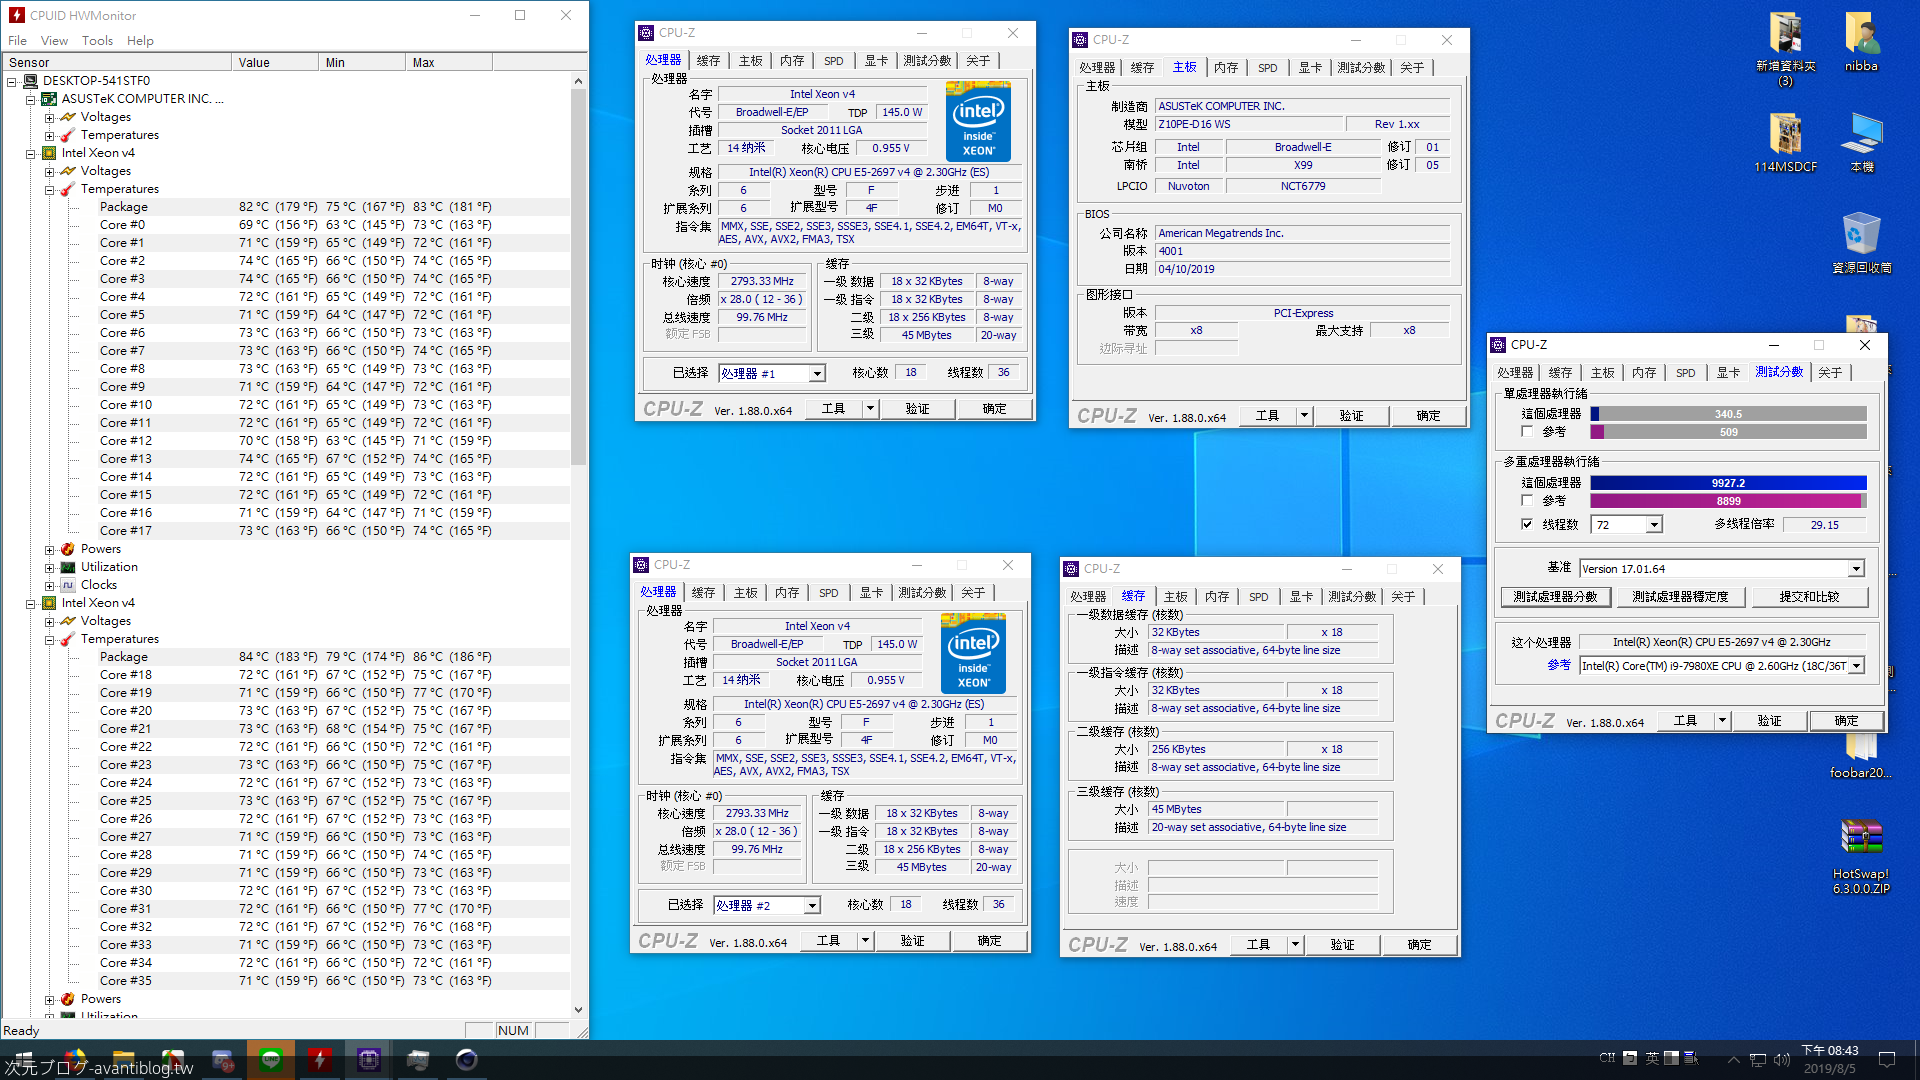Click the 340.5 single-thread score bar
The height and width of the screenshot is (1080, 1920).
click(1728, 414)
